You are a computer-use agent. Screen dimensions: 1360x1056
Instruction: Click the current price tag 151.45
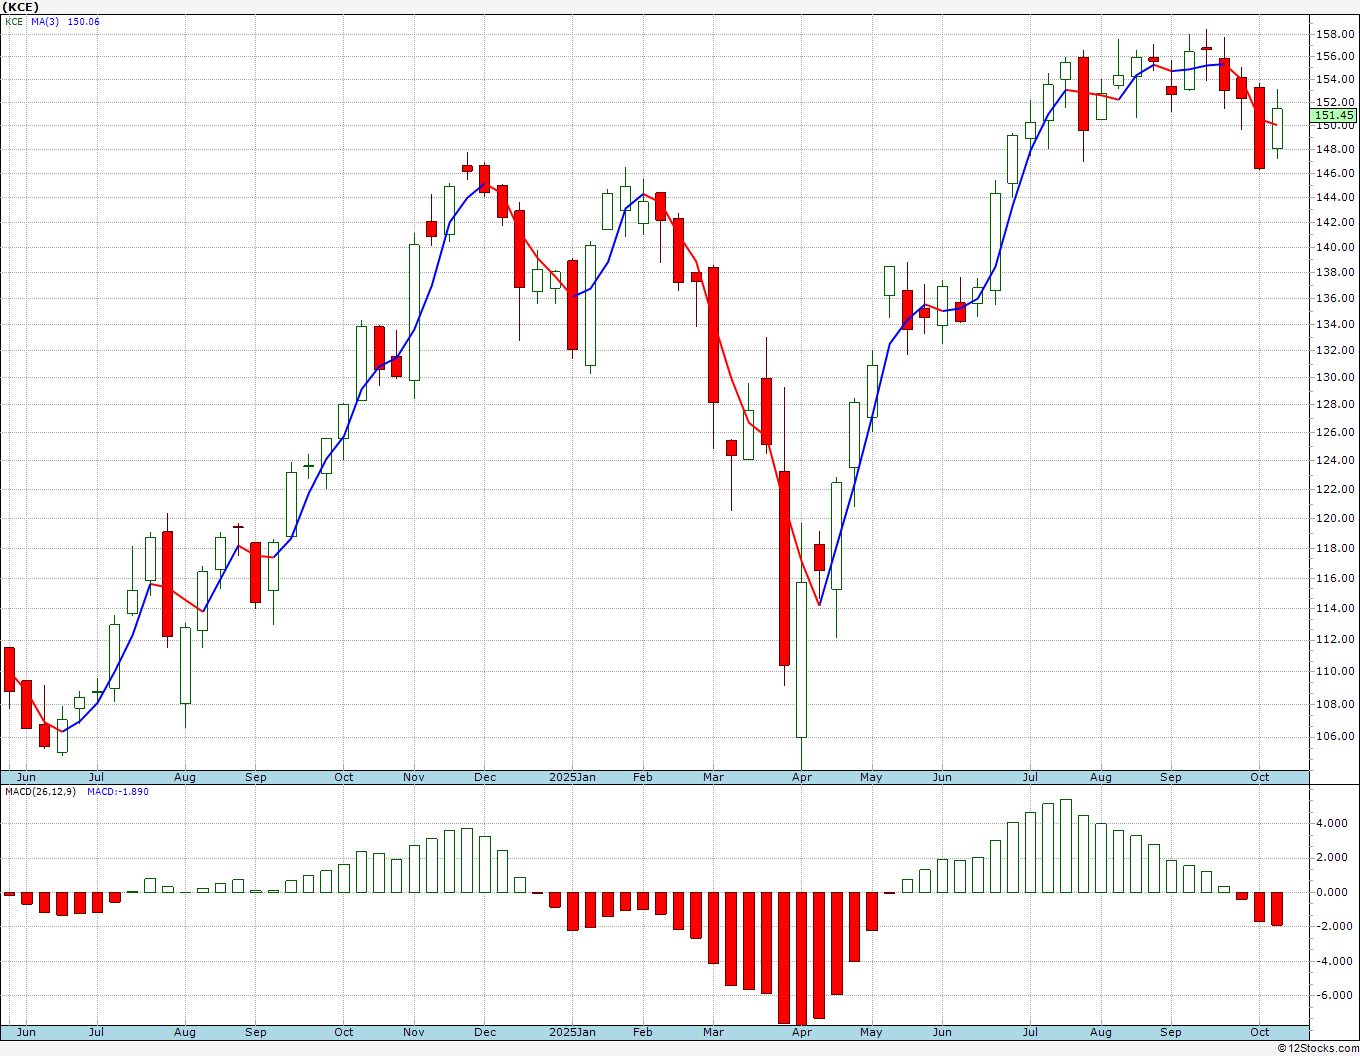click(1334, 116)
